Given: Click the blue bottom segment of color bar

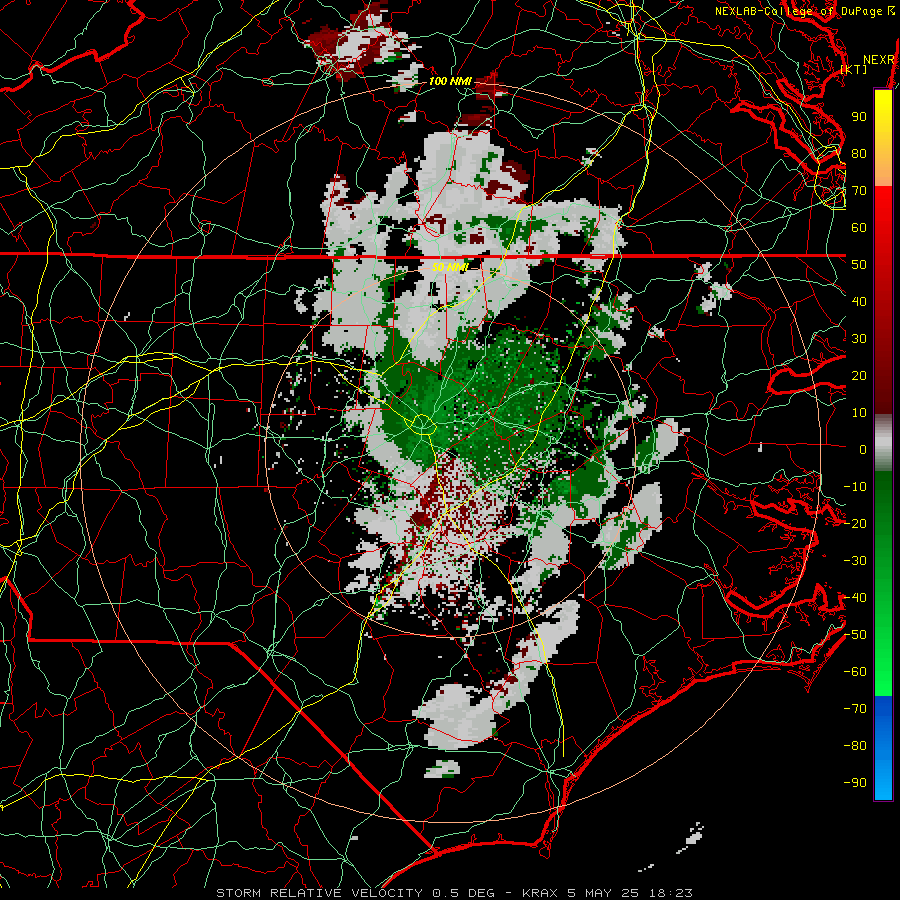Looking at the screenshot, I should click(883, 748).
